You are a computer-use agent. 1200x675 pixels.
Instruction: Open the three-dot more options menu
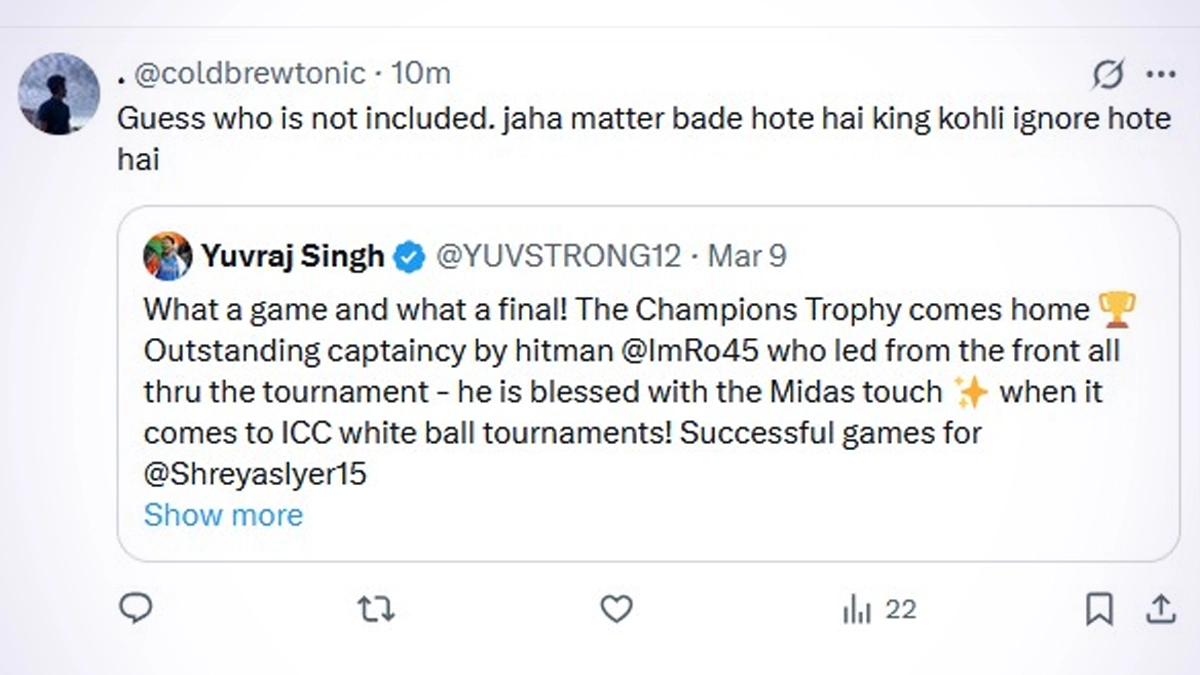tap(1160, 74)
